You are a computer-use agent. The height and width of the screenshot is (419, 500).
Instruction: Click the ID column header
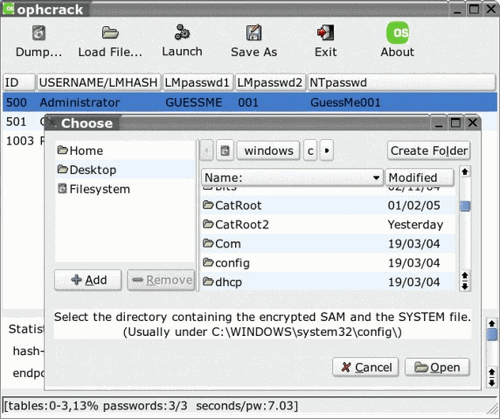(19, 82)
